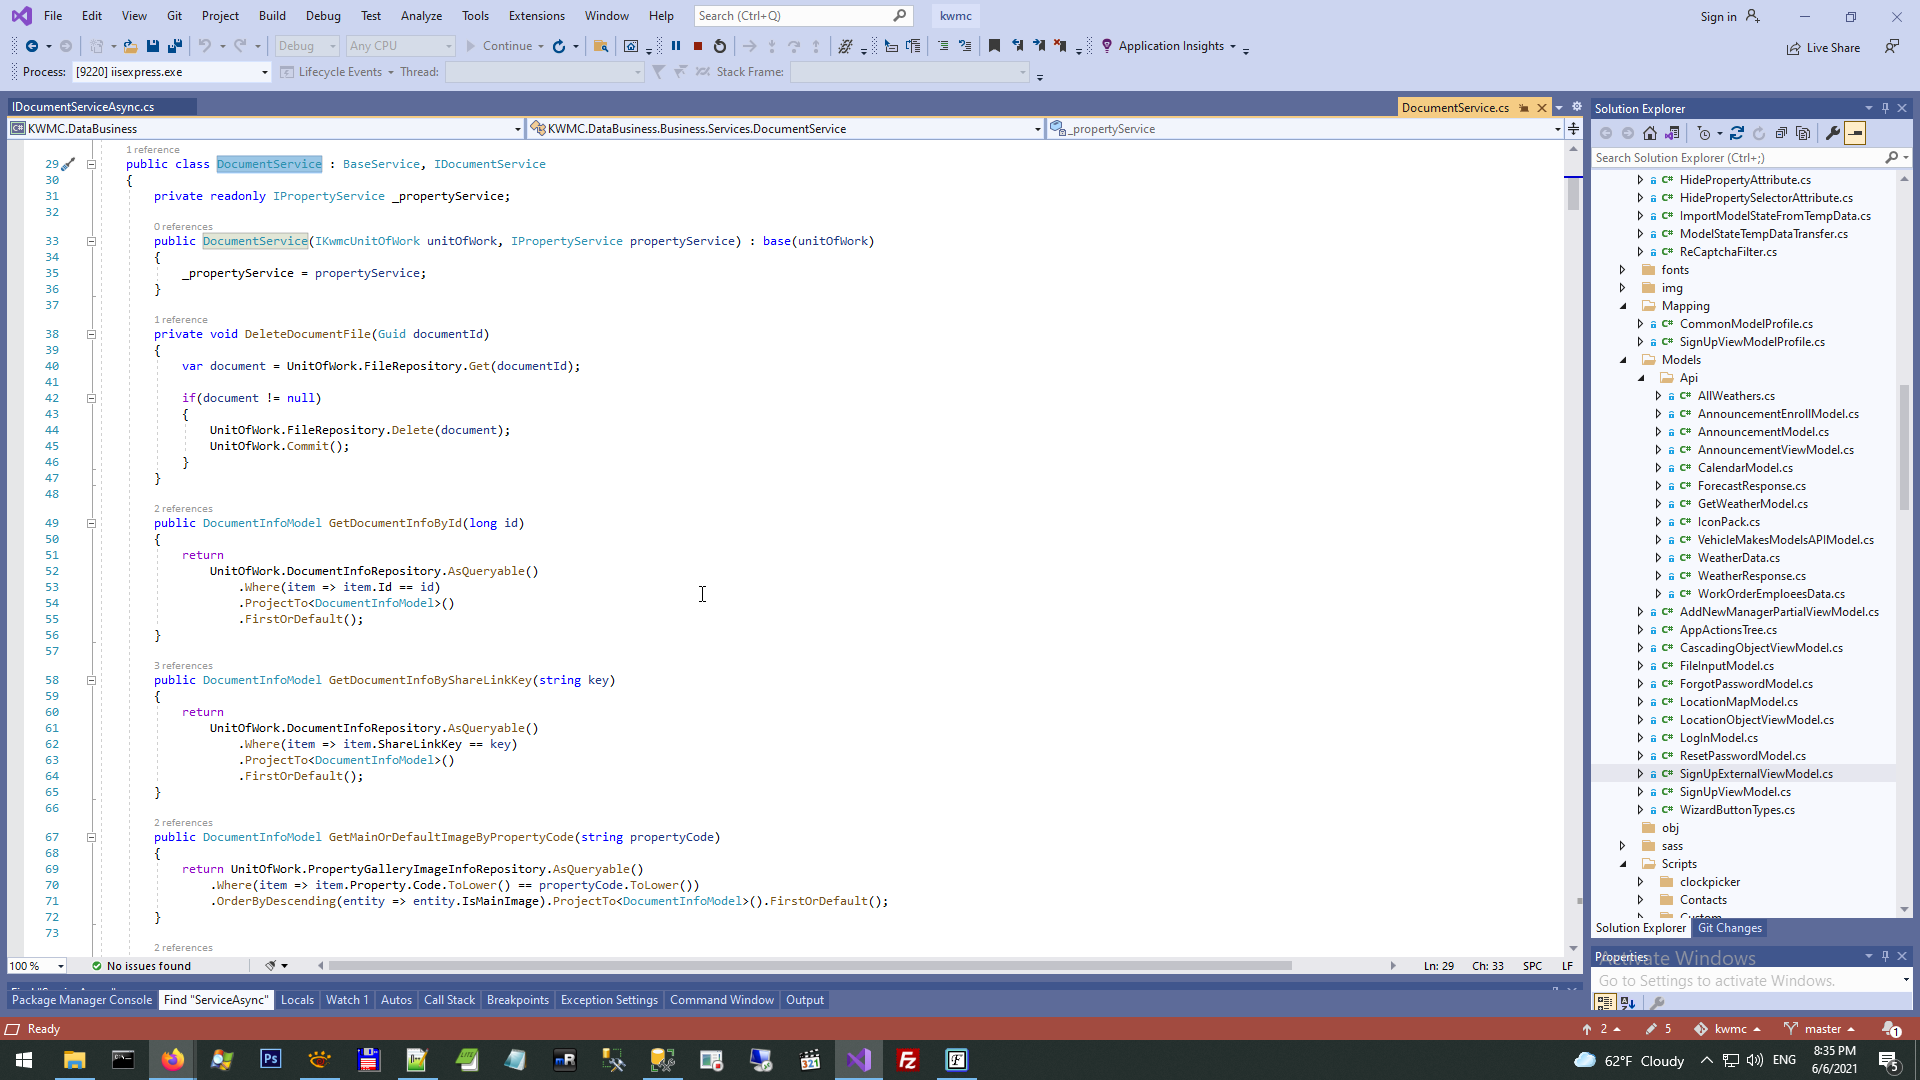Toggle pin on DocumentService.cs tab
The height and width of the screenshot is (1080, 1920).
point(1524,108)
